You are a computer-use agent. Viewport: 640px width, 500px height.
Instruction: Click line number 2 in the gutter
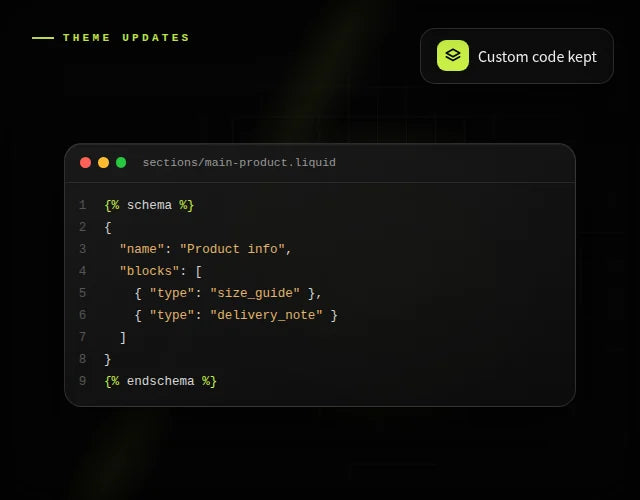tap(82, 227)
